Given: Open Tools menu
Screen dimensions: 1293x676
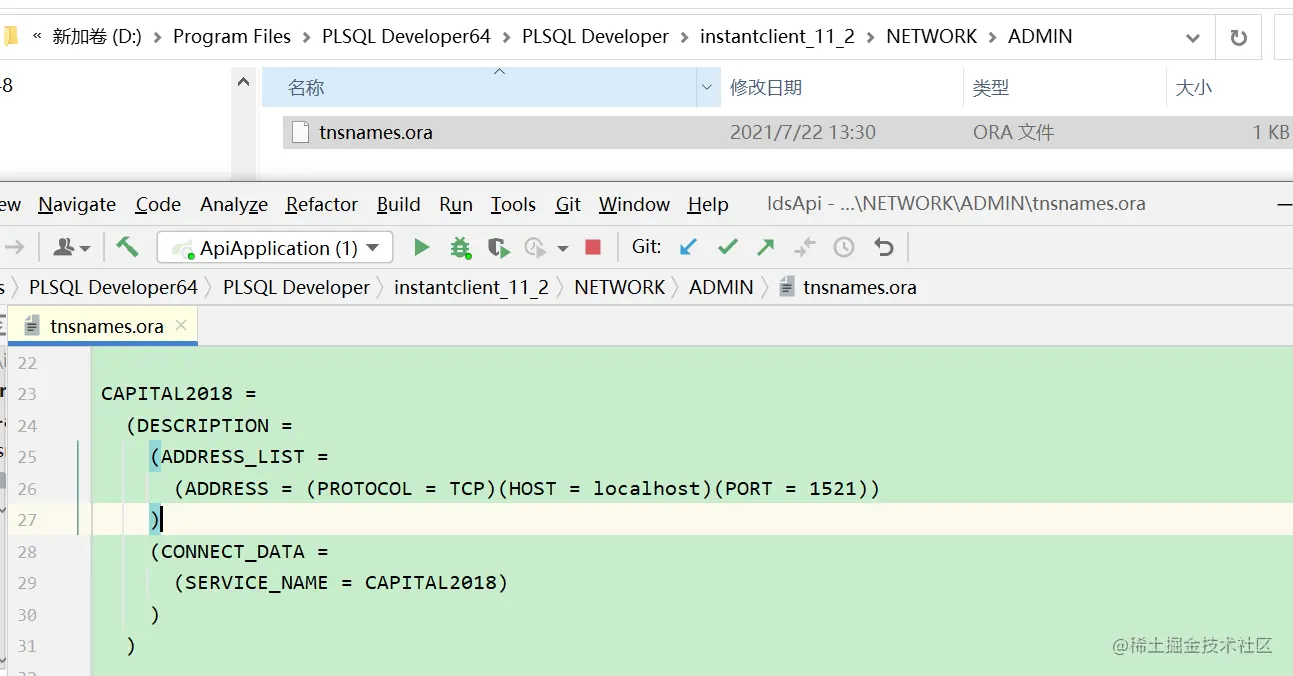Looking at the screenshot, I should (x=513, y=204).
